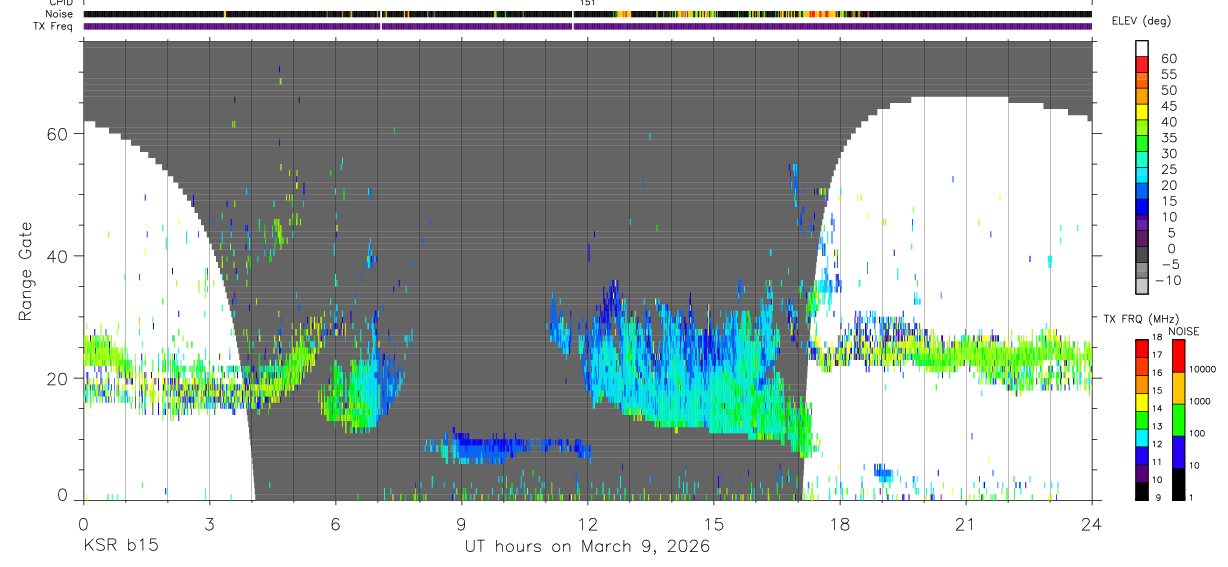The image size is (1228, 567).
Task: Click the 'NOISE' legend title
Action: click(1184, 331)
